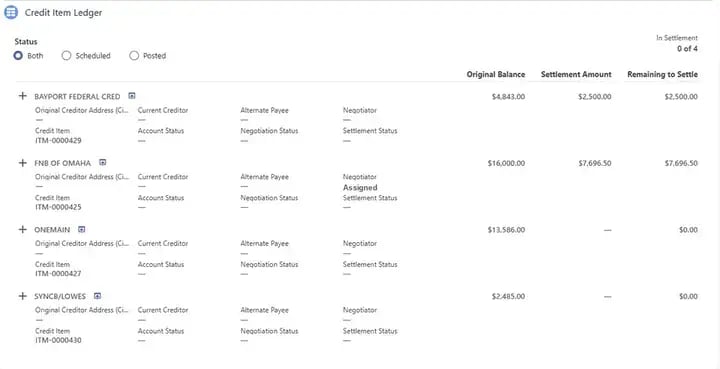The width and height of the screenshot is (720, 369).
Task: Click Settlement Status label in SYNCB/LOWES row
Action: (x=370, y=331)
